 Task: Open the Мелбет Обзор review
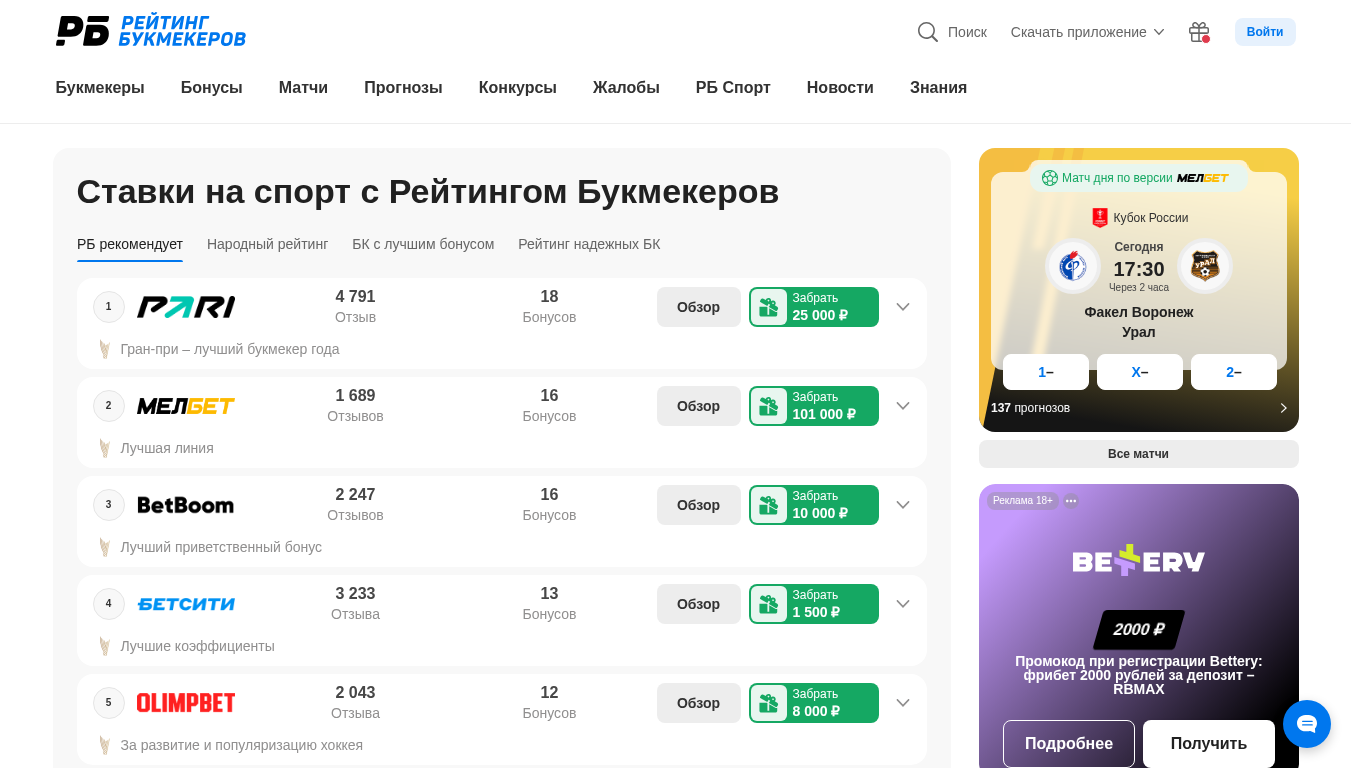(699, 406)
